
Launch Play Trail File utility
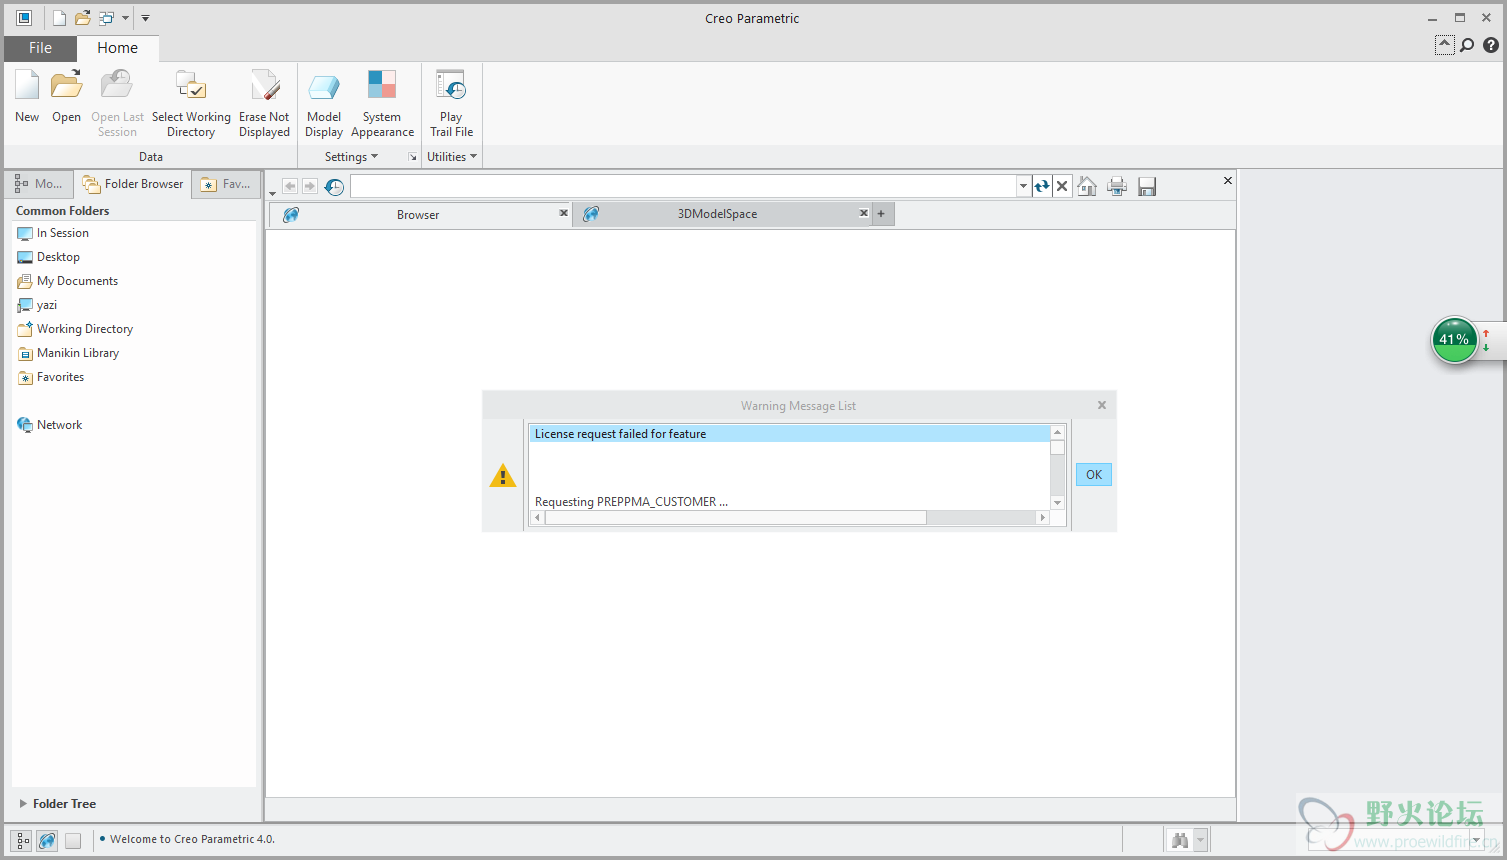451,104
